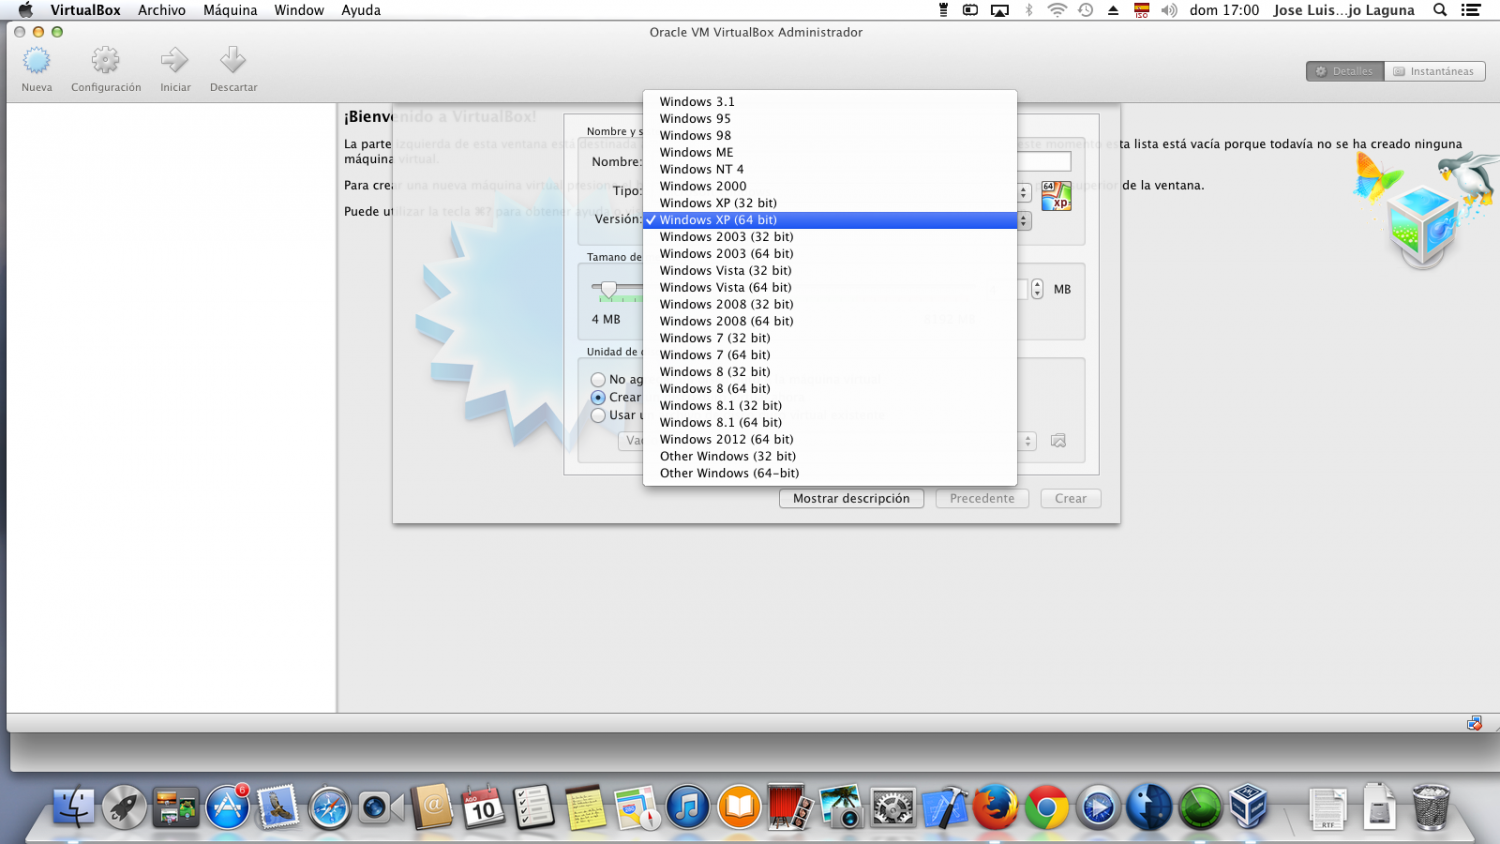The image size is (1500, 844).
Task: Open System Preferences gears in dock
Action: [x=893, y=807]
